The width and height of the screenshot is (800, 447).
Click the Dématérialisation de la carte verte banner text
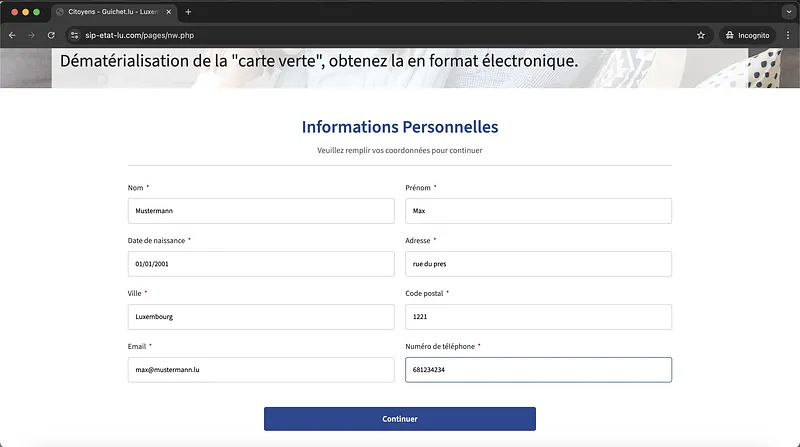pos(319,61)
